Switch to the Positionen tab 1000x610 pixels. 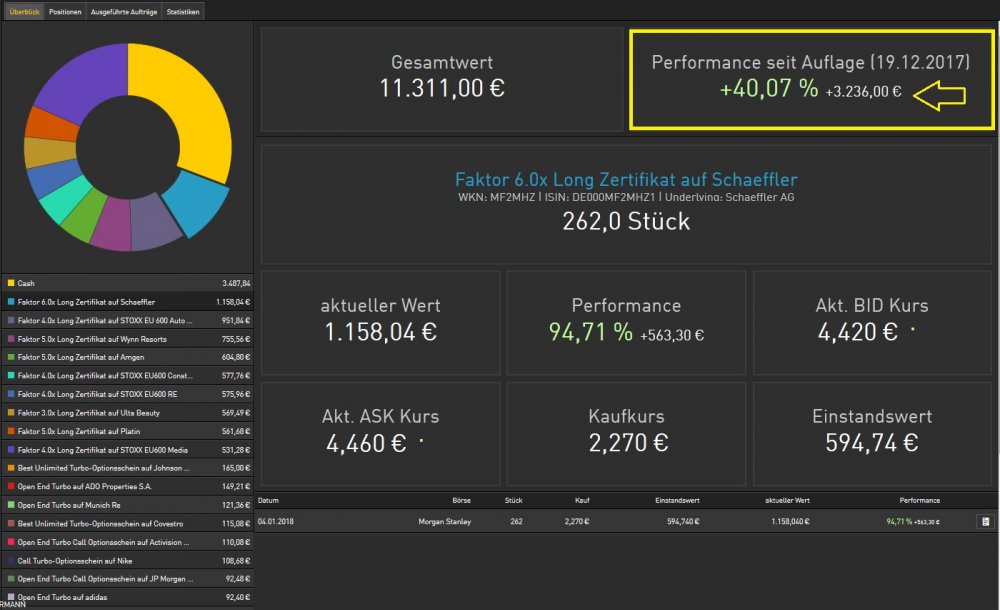pos(65,12)
